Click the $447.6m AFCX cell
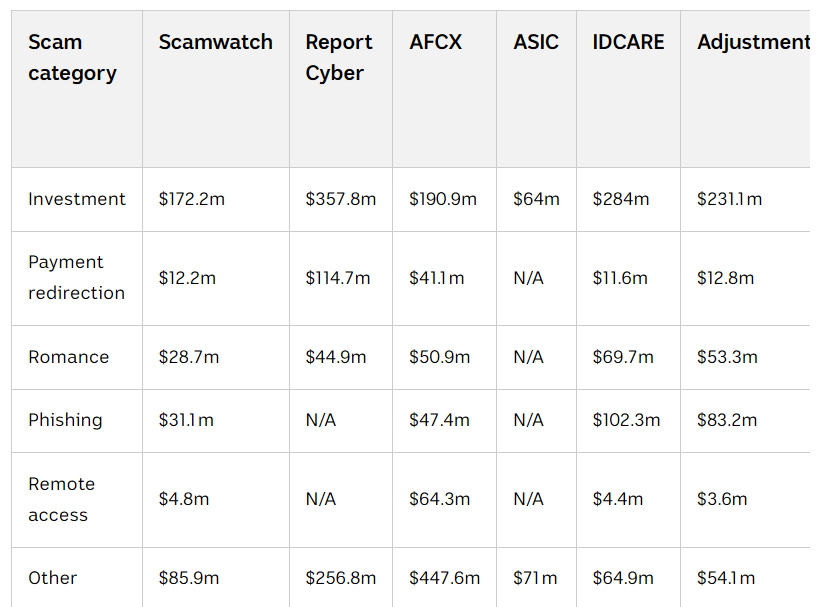 pos(444,578)
